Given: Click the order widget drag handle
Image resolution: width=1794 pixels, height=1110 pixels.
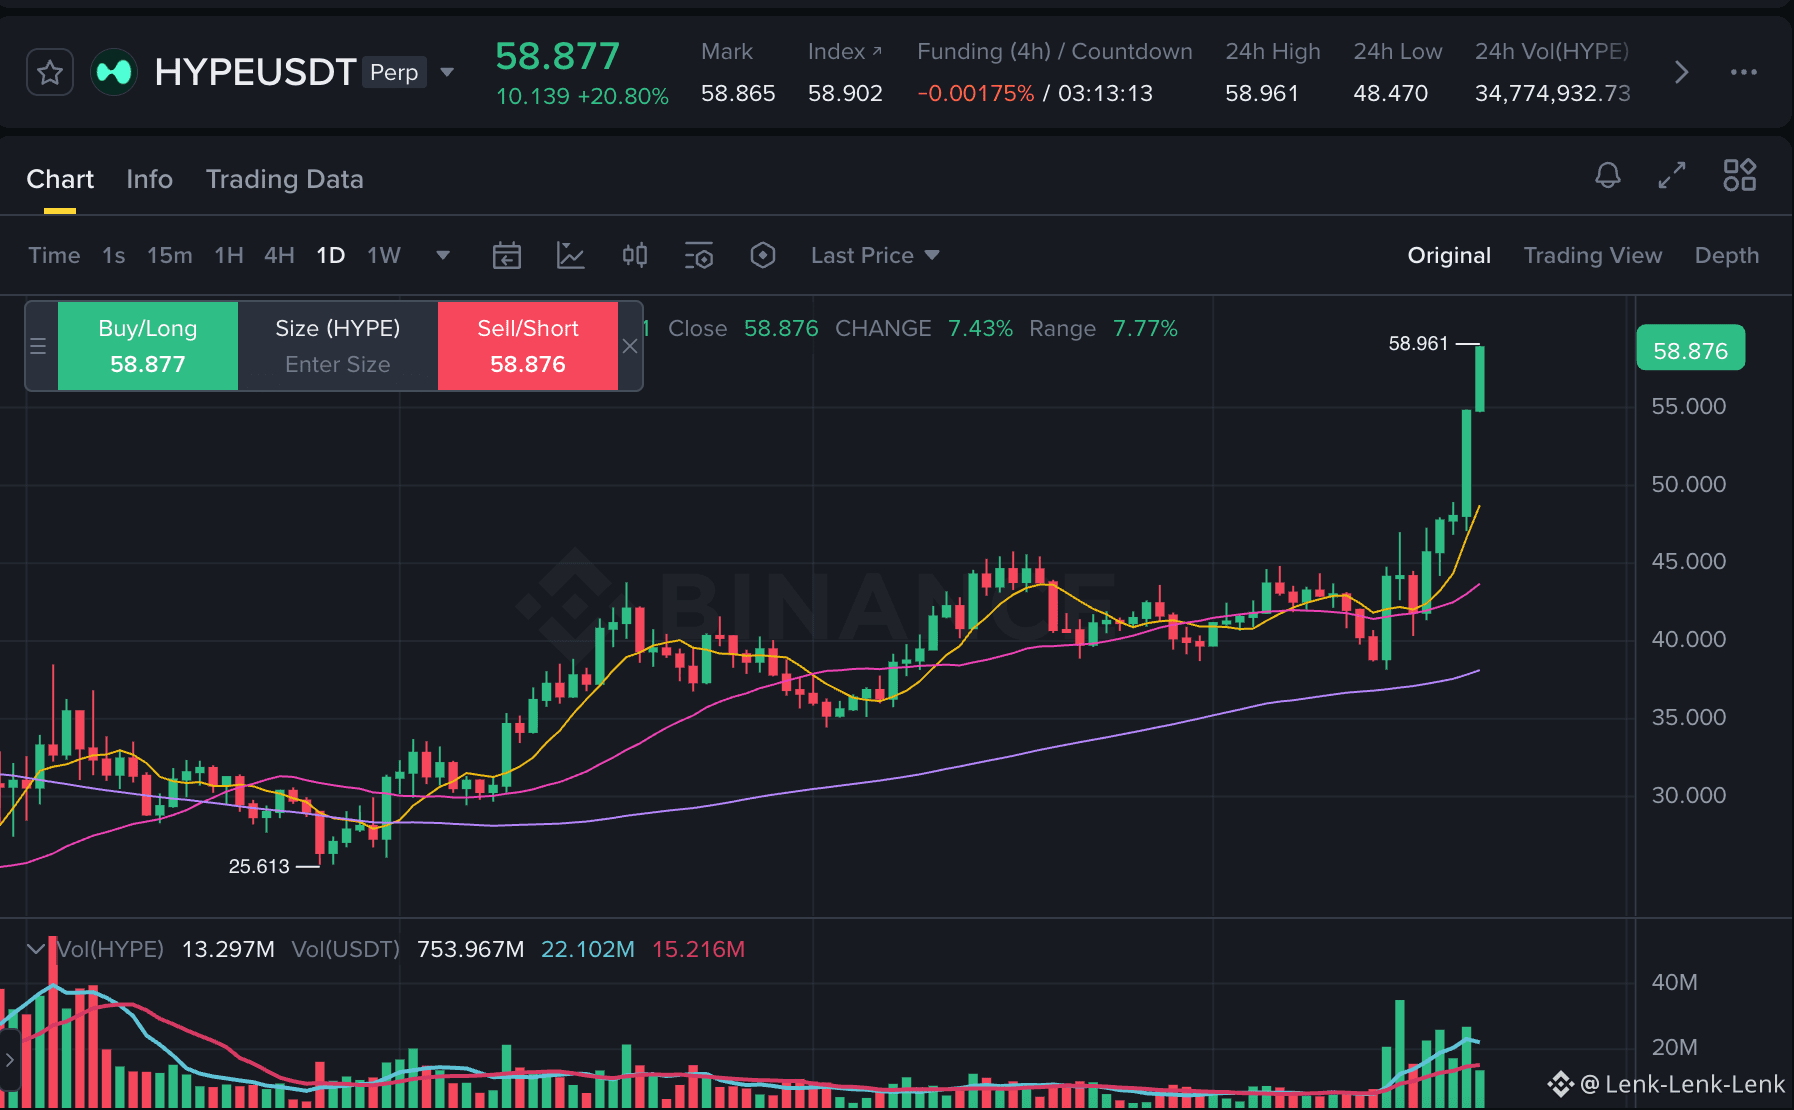Looking at the screenshot, I should tap(38, 346).
